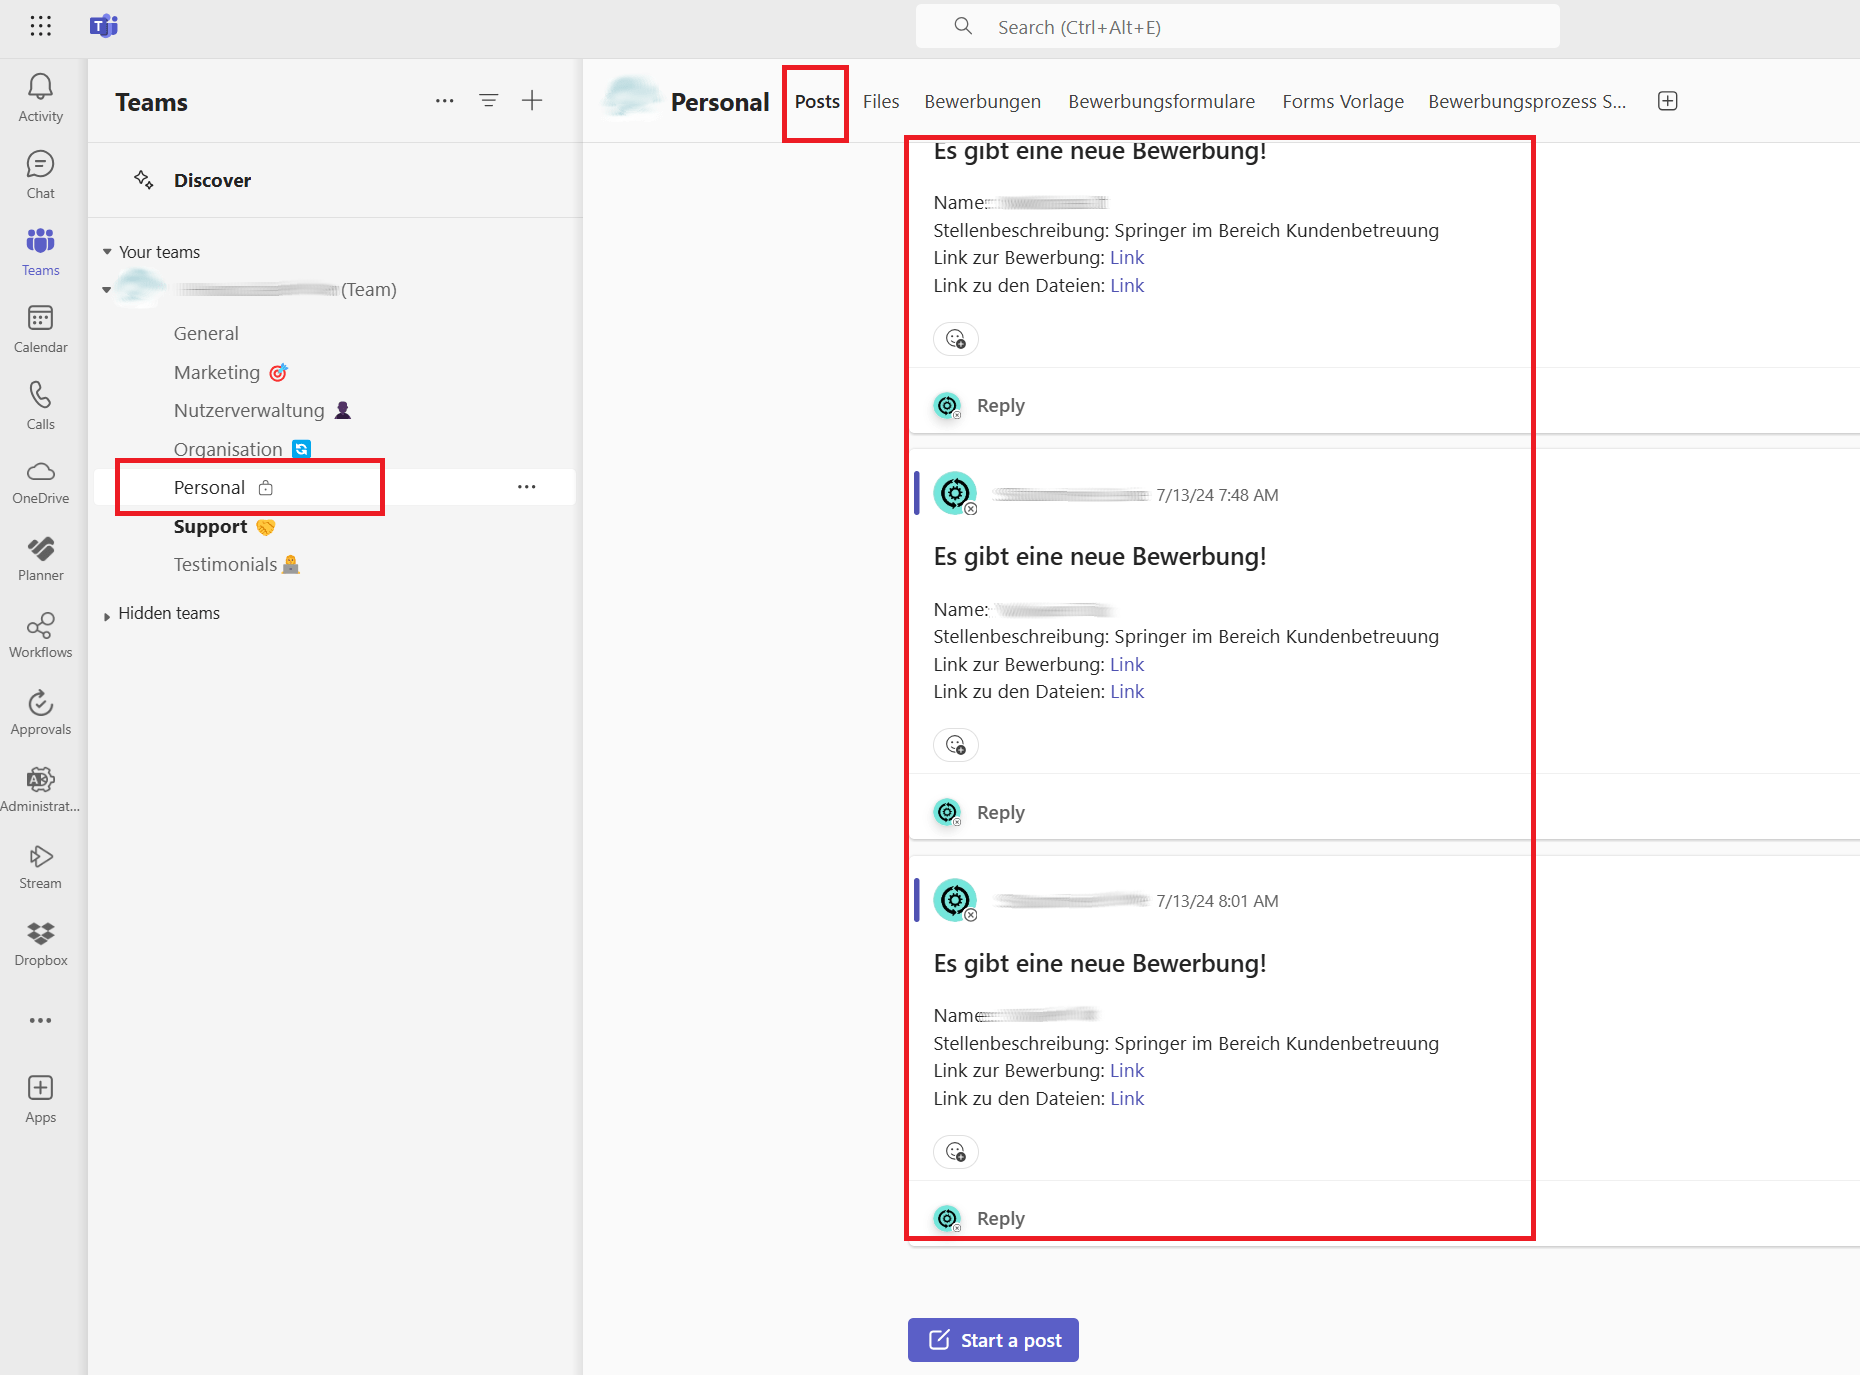The image size is (1860, 1375).
Task: Add a reaction to the 7:48 AM post
Action: [955, 745]
